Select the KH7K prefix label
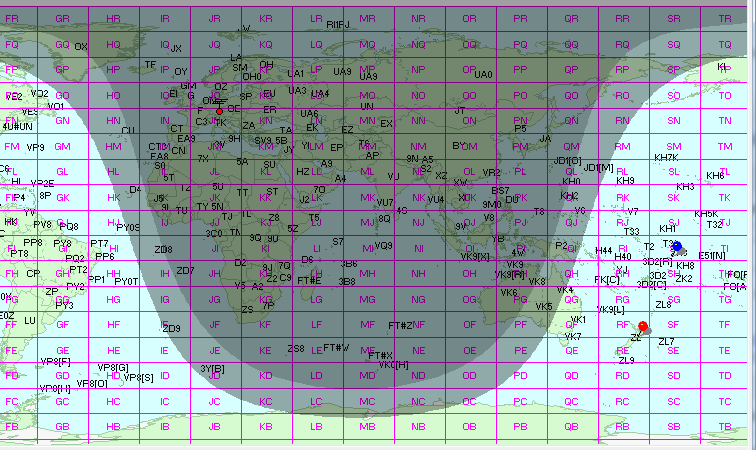 coord(665,158)
